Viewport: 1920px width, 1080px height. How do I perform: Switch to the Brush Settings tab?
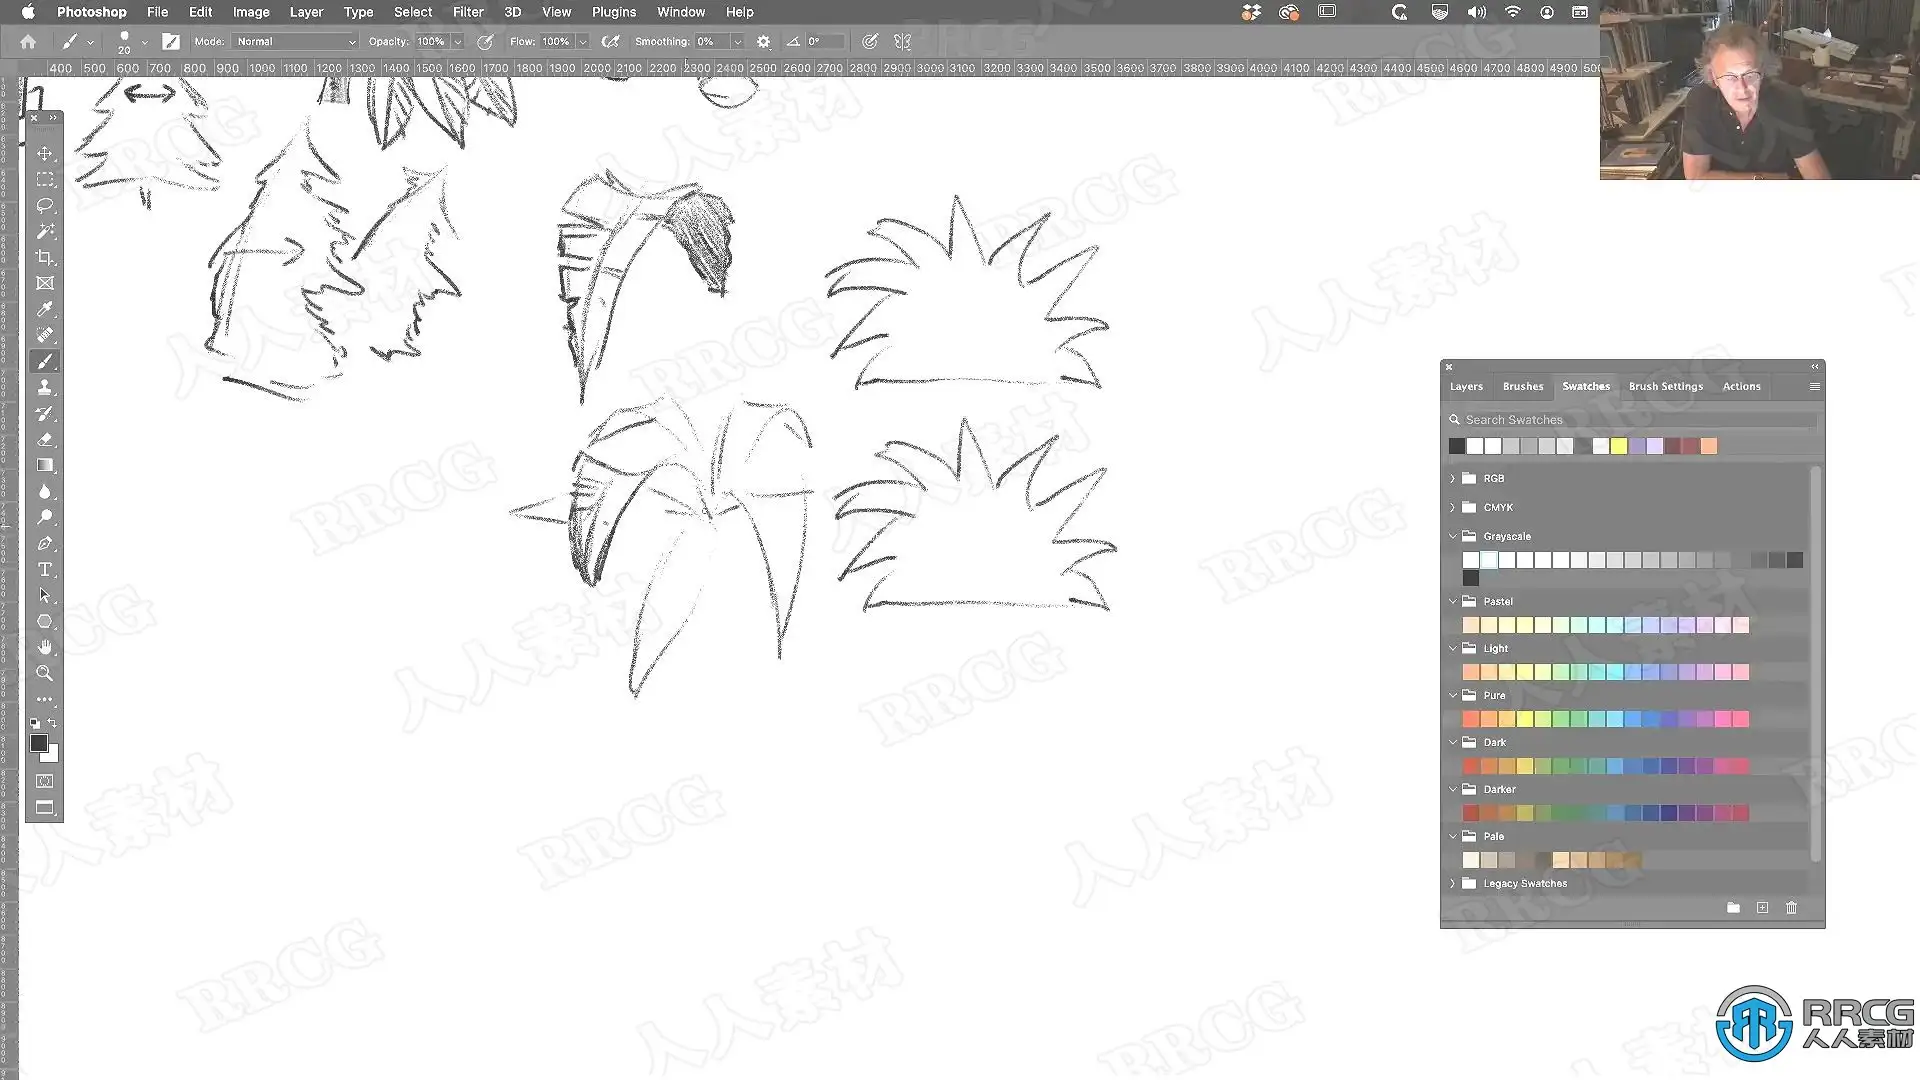pyautogui.click(x=1665, y=387)
